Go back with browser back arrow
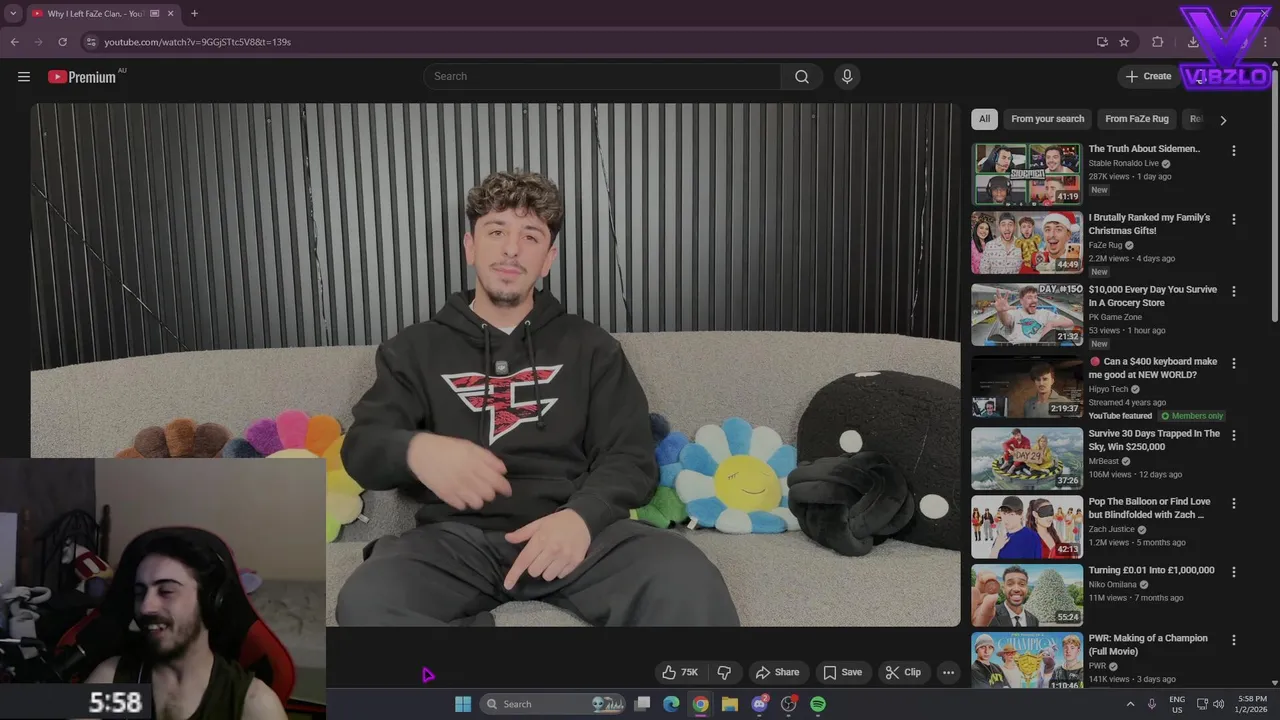Image resolution: width=1280 pixels, height=720 pixels. point(14,42)
